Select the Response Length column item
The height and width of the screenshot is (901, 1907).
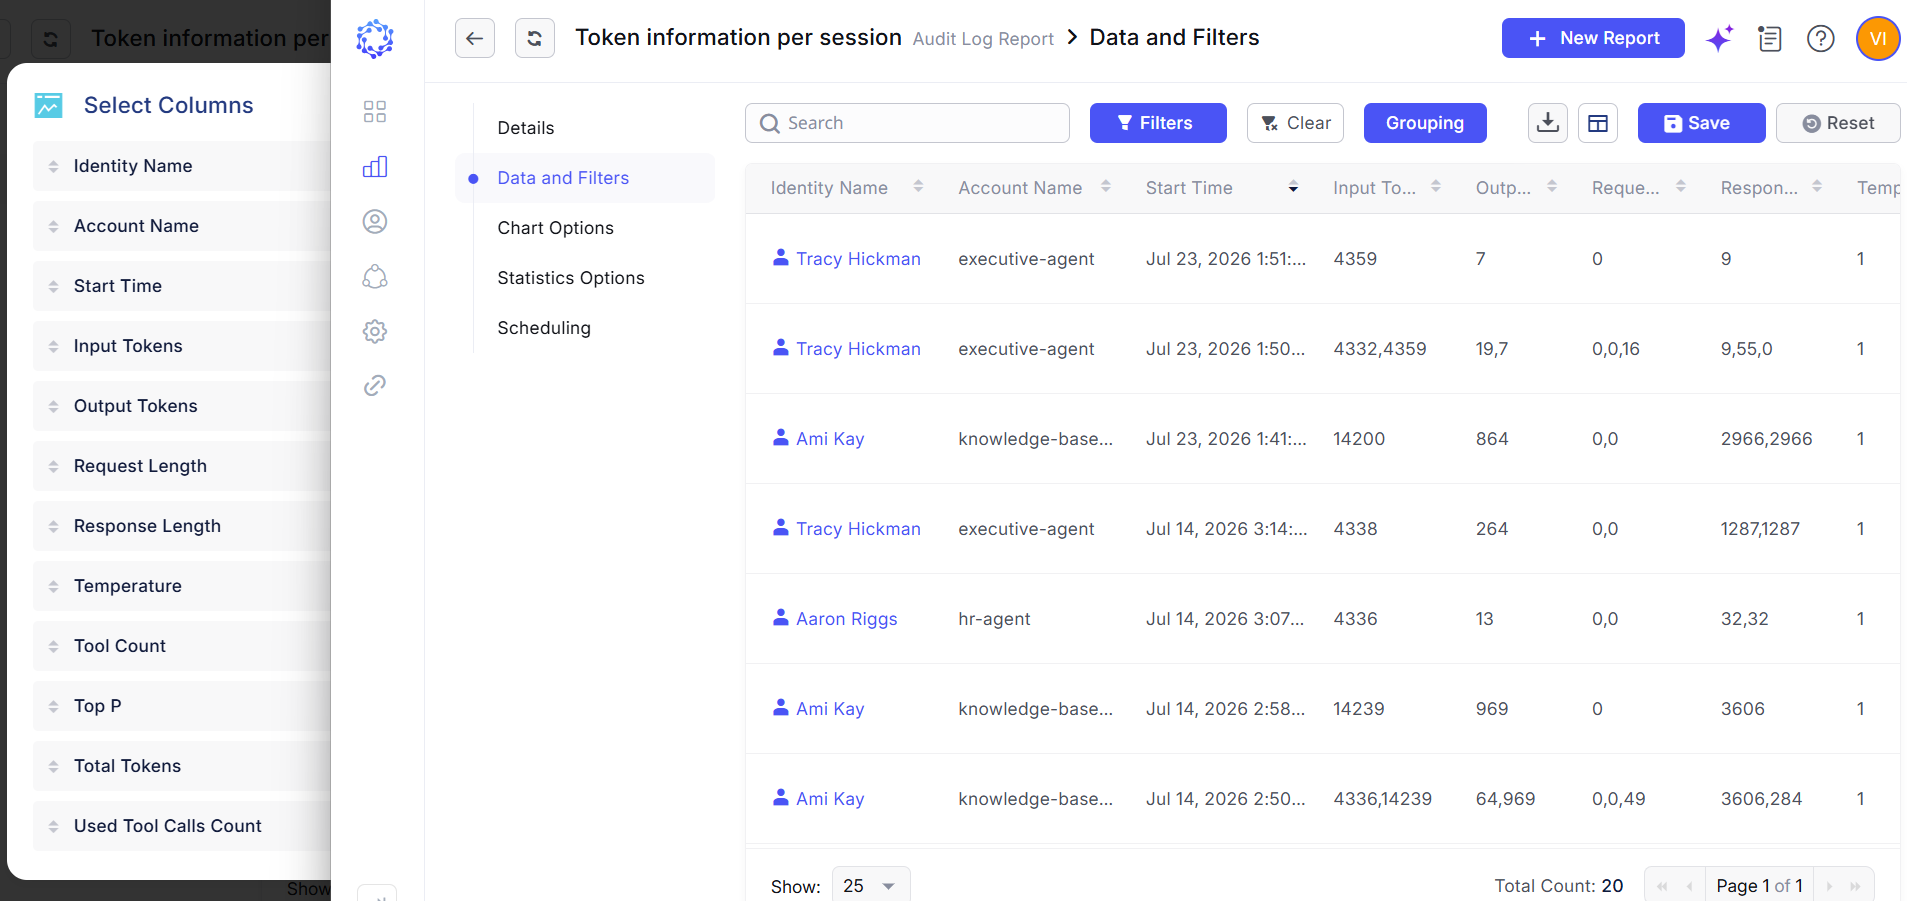tap(182, 526)
